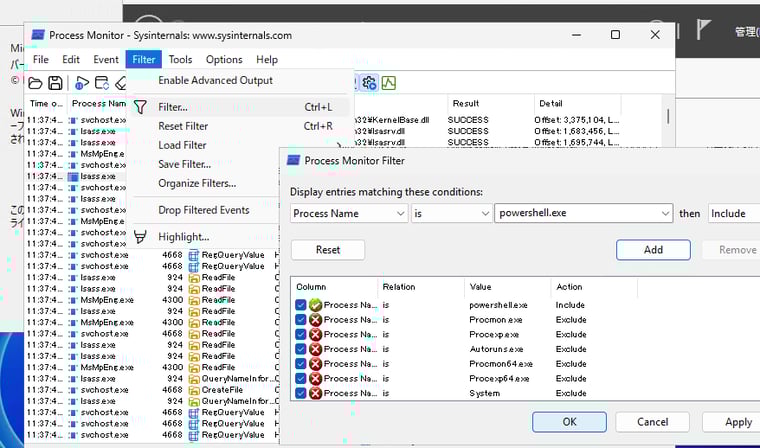Click the Show Profiling Events graph icon
The width and height of the screenshot is (760, 448).
pos(389,83)
